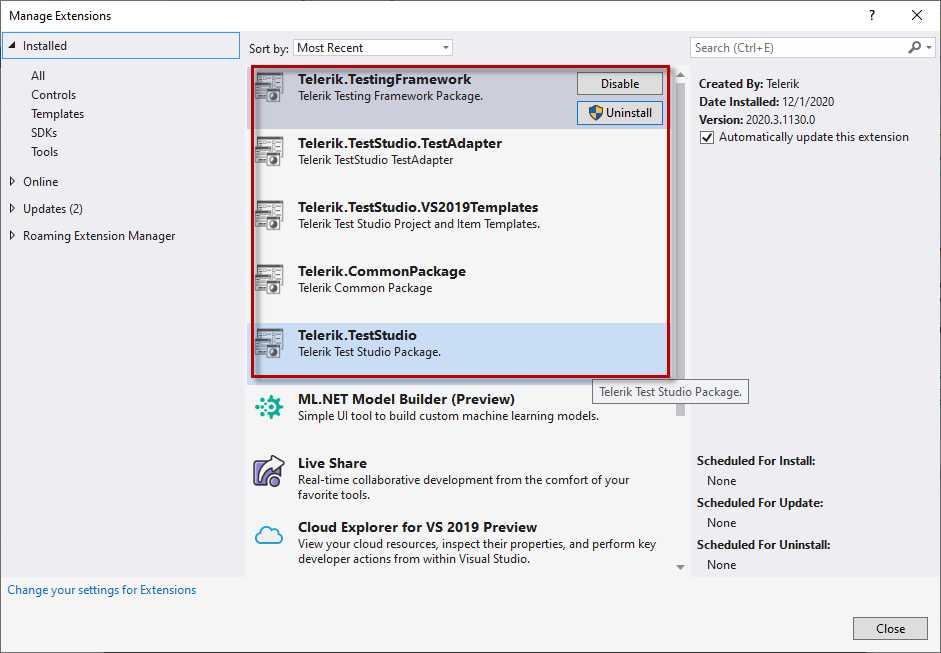Click the Telerik.TestStudio.TestAdapter extension icon
This screenshot has height=653, width=941.
269,152
